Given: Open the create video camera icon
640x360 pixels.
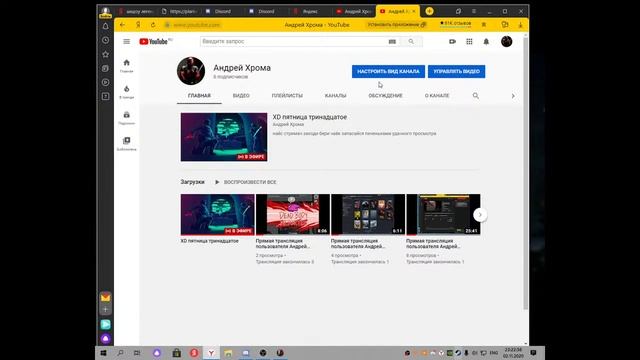Looking at the screenshot, I should [x=452, y=41].
